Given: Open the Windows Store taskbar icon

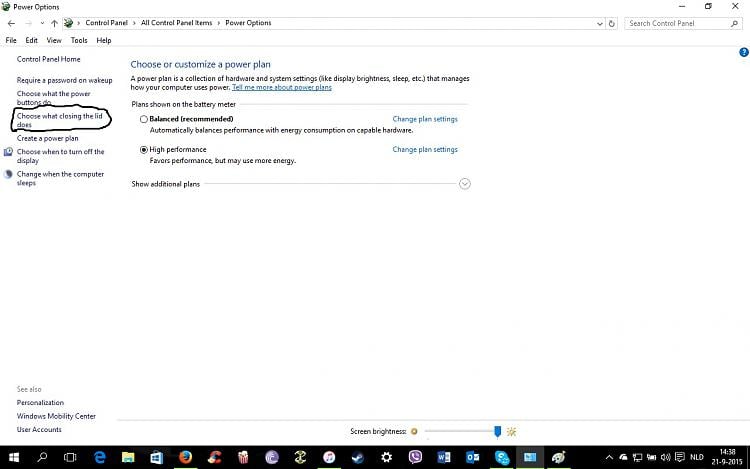Looking at the screenshot, I should [x=156, y=458].
